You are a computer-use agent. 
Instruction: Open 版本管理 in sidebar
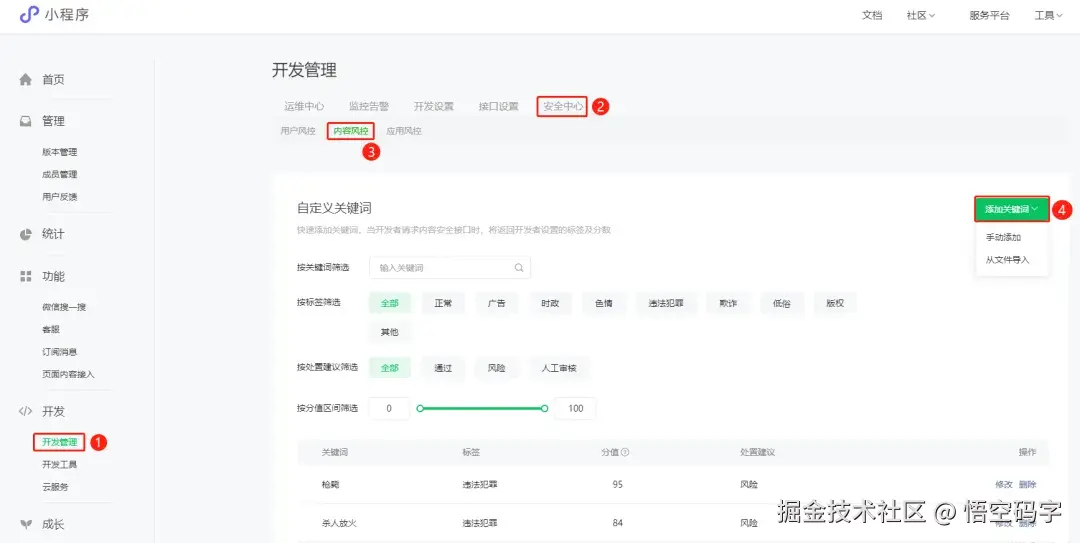pos(59,152)
